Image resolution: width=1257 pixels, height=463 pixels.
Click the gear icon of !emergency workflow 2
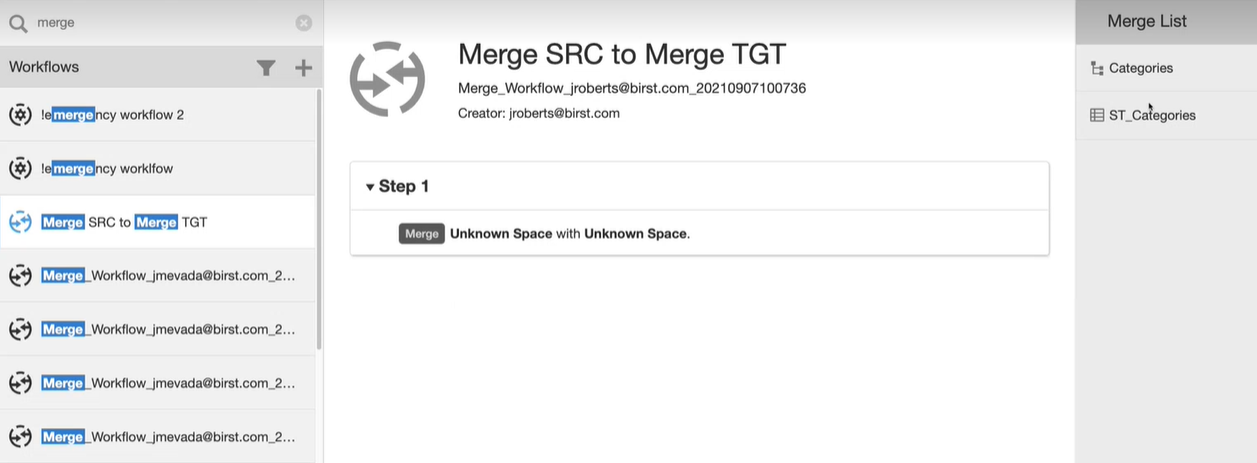pos(20,115)
